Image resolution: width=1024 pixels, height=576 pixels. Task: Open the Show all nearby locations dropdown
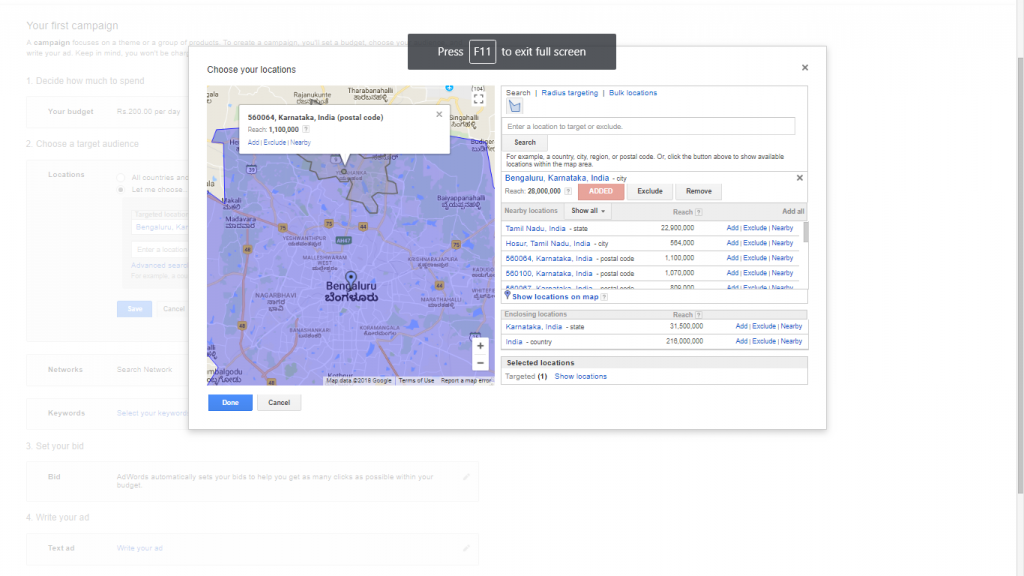pos(588,212)
